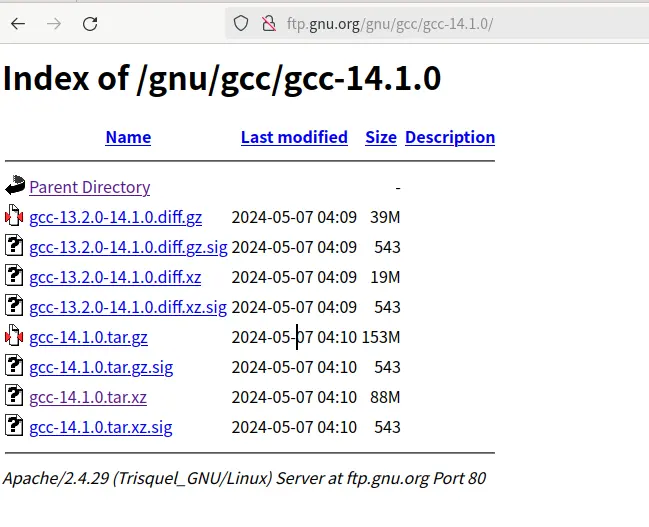Screen dimensions: 649x527
Task: Download the gcc-14.1.0.tar.xz archive
Action: pos(88,397)
